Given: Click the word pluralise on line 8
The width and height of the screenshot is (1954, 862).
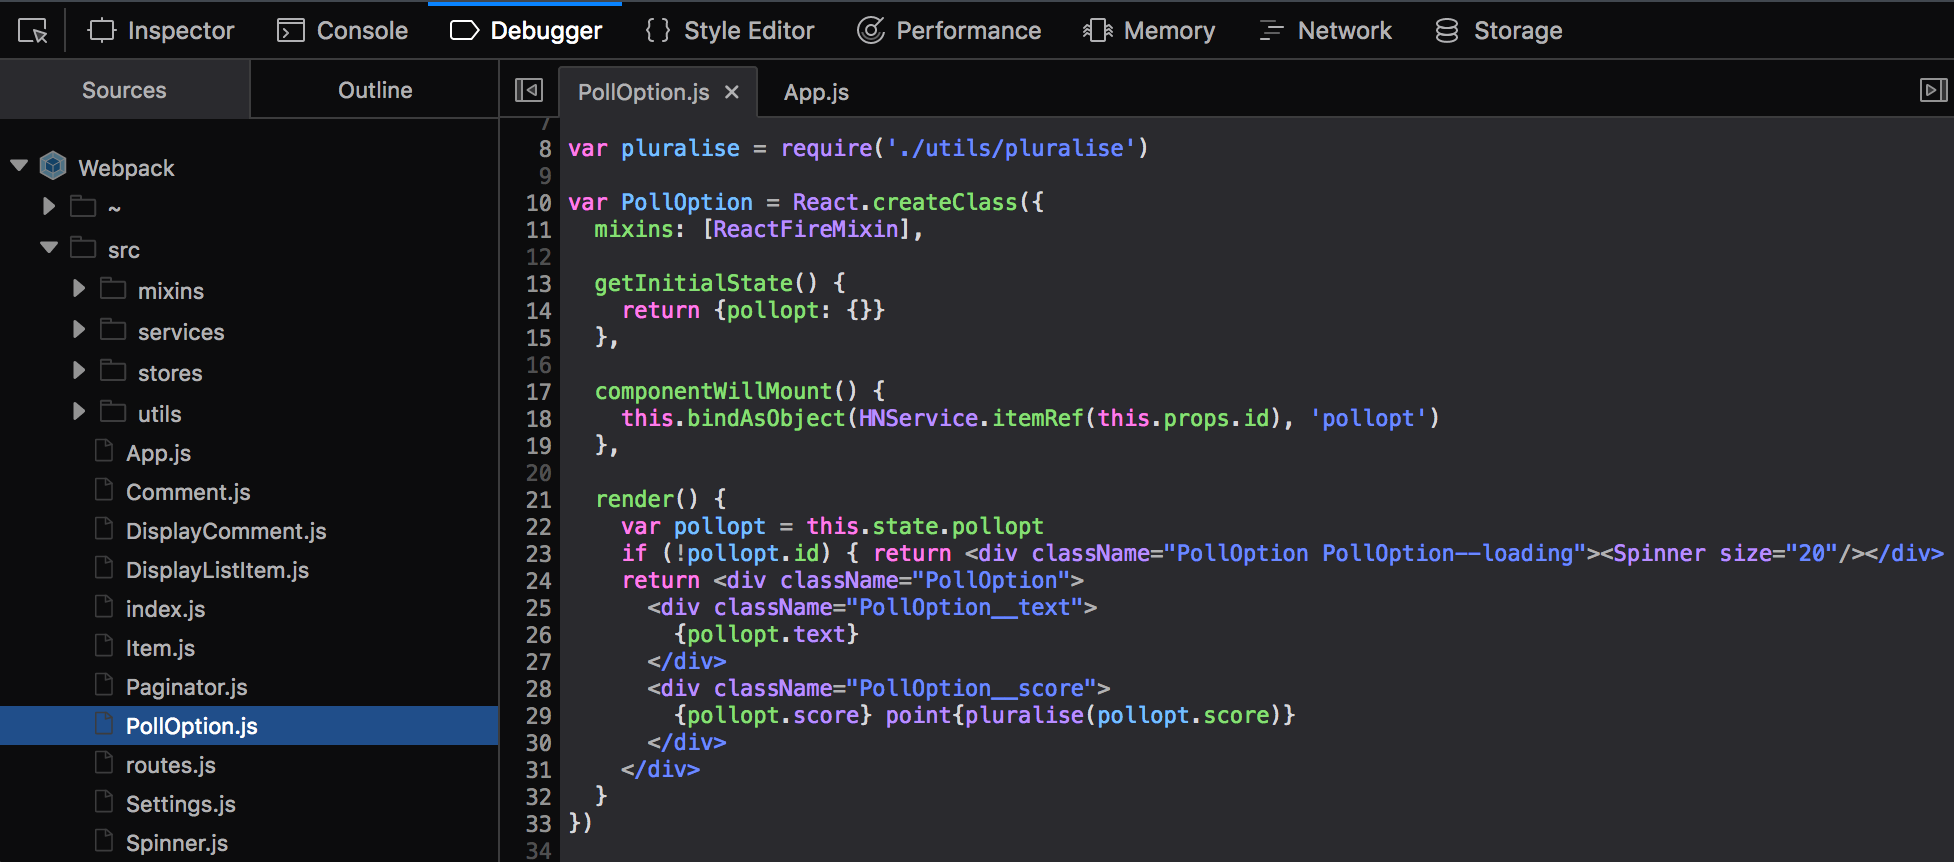Looking at the screenshot, I should pos(680,148).
